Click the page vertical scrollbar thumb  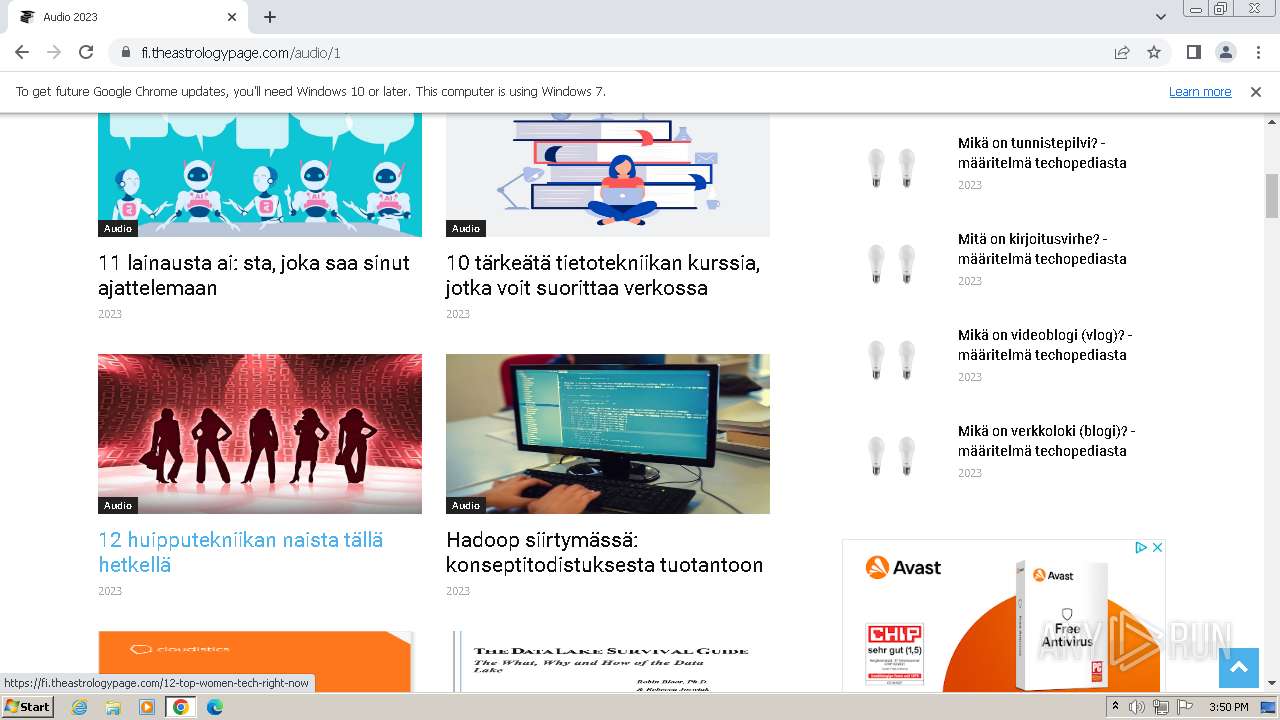pos(1272,195)
